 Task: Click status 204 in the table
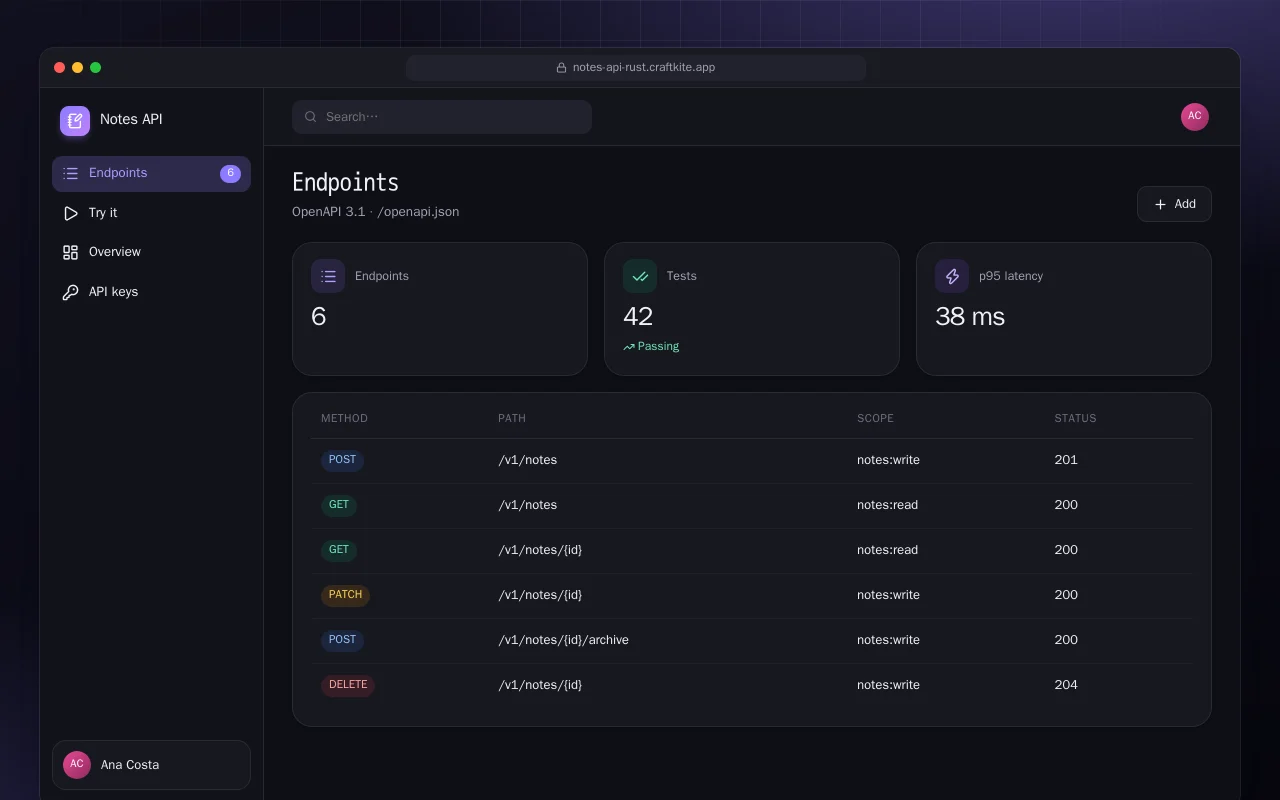[1066, 685]
